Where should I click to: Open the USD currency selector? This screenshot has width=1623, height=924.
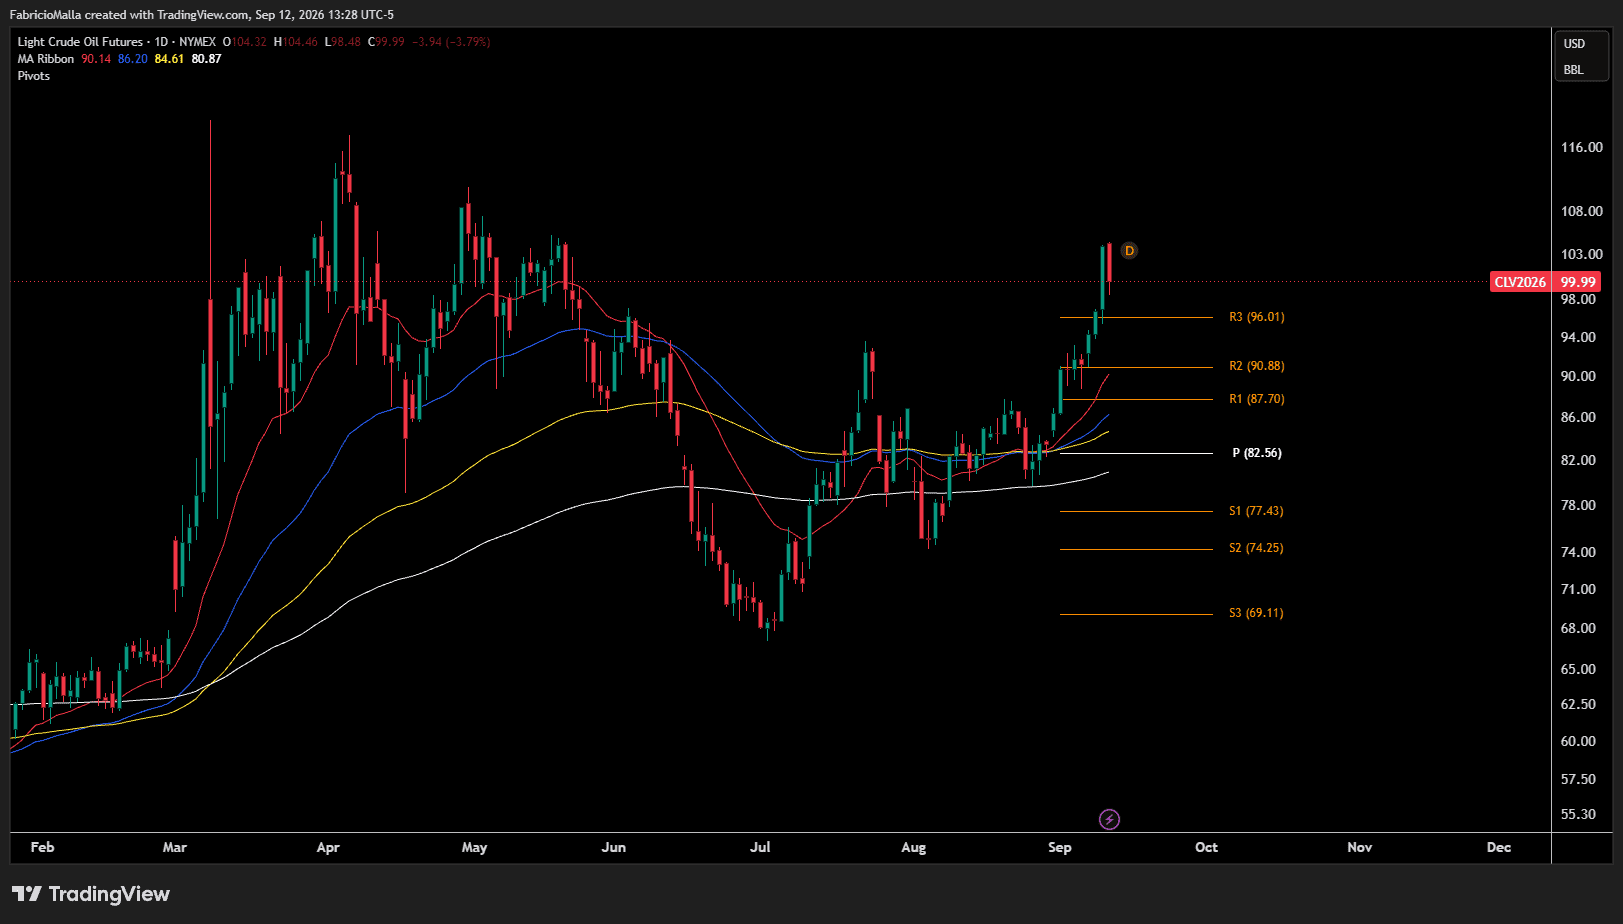1574,44
